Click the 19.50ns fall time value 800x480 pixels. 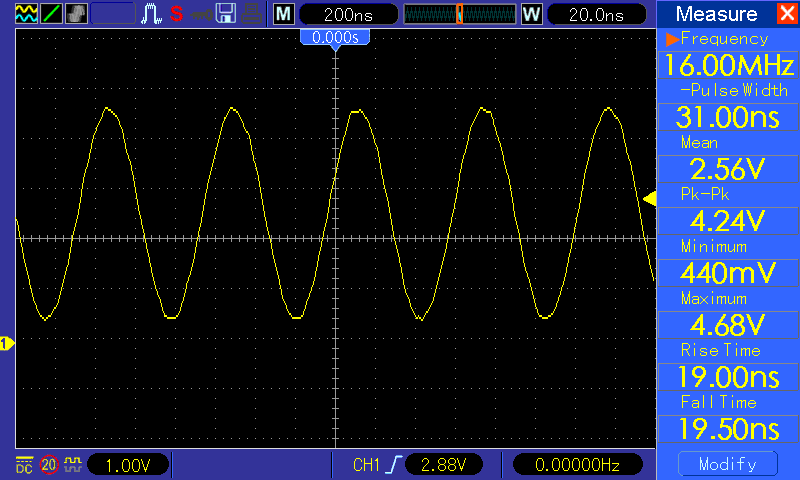[729, 429]
